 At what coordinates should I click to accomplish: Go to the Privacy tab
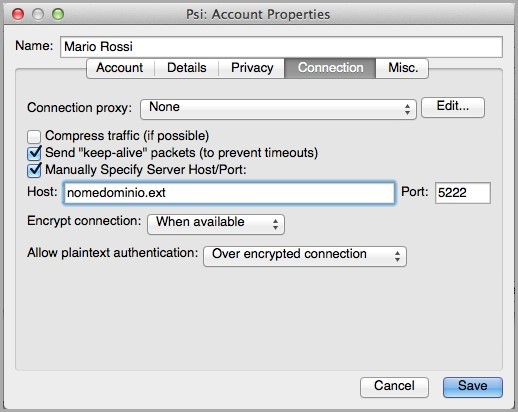point(252,68)
